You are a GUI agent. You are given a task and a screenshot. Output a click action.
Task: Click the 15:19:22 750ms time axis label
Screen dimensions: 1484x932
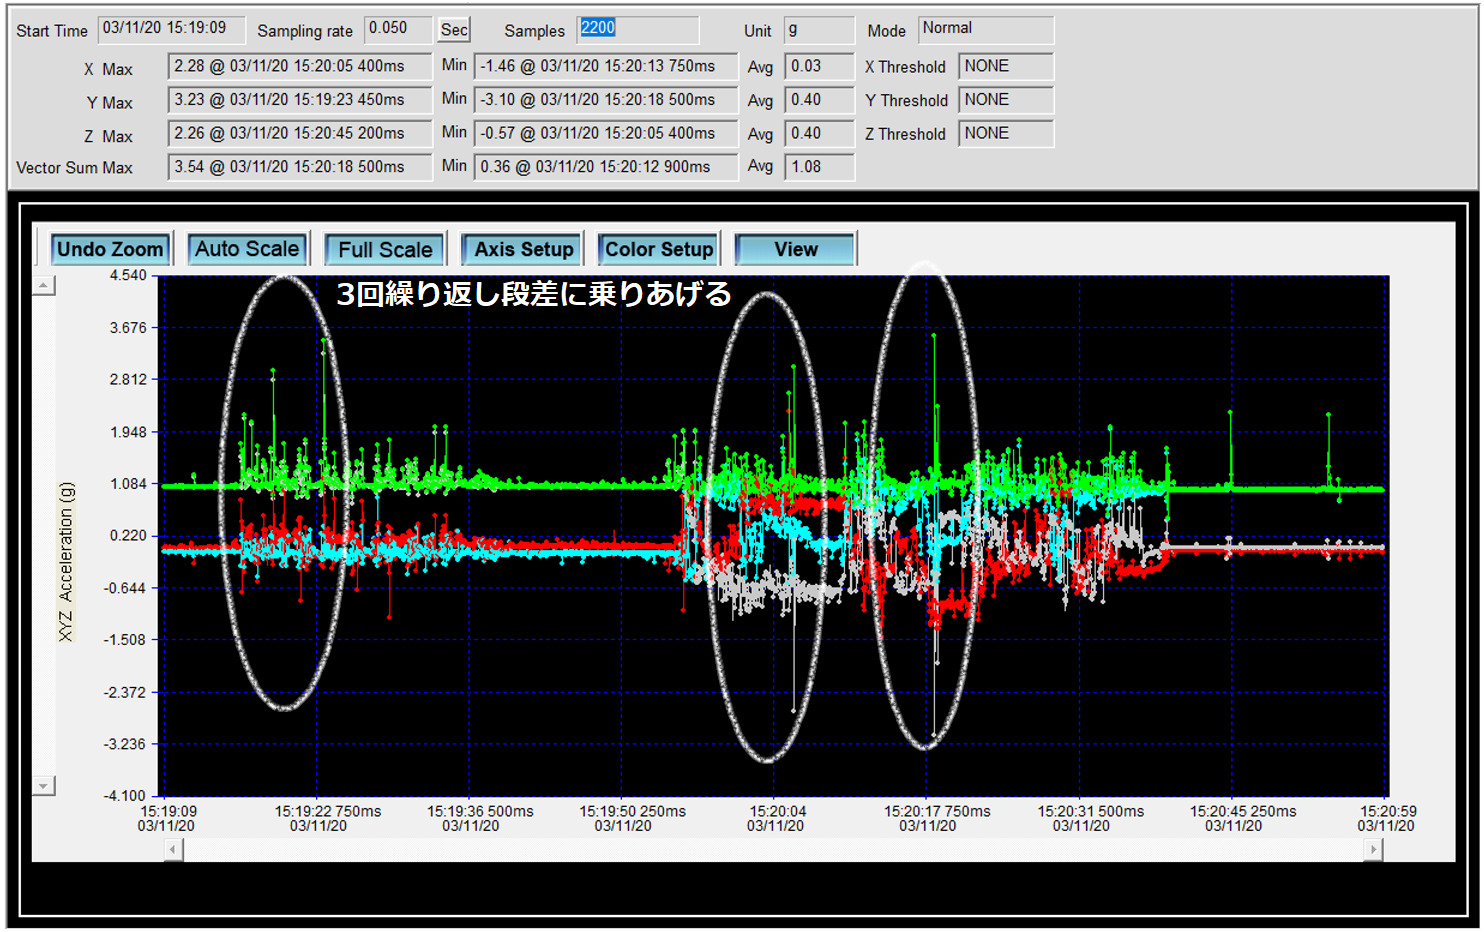pos(328,818)
